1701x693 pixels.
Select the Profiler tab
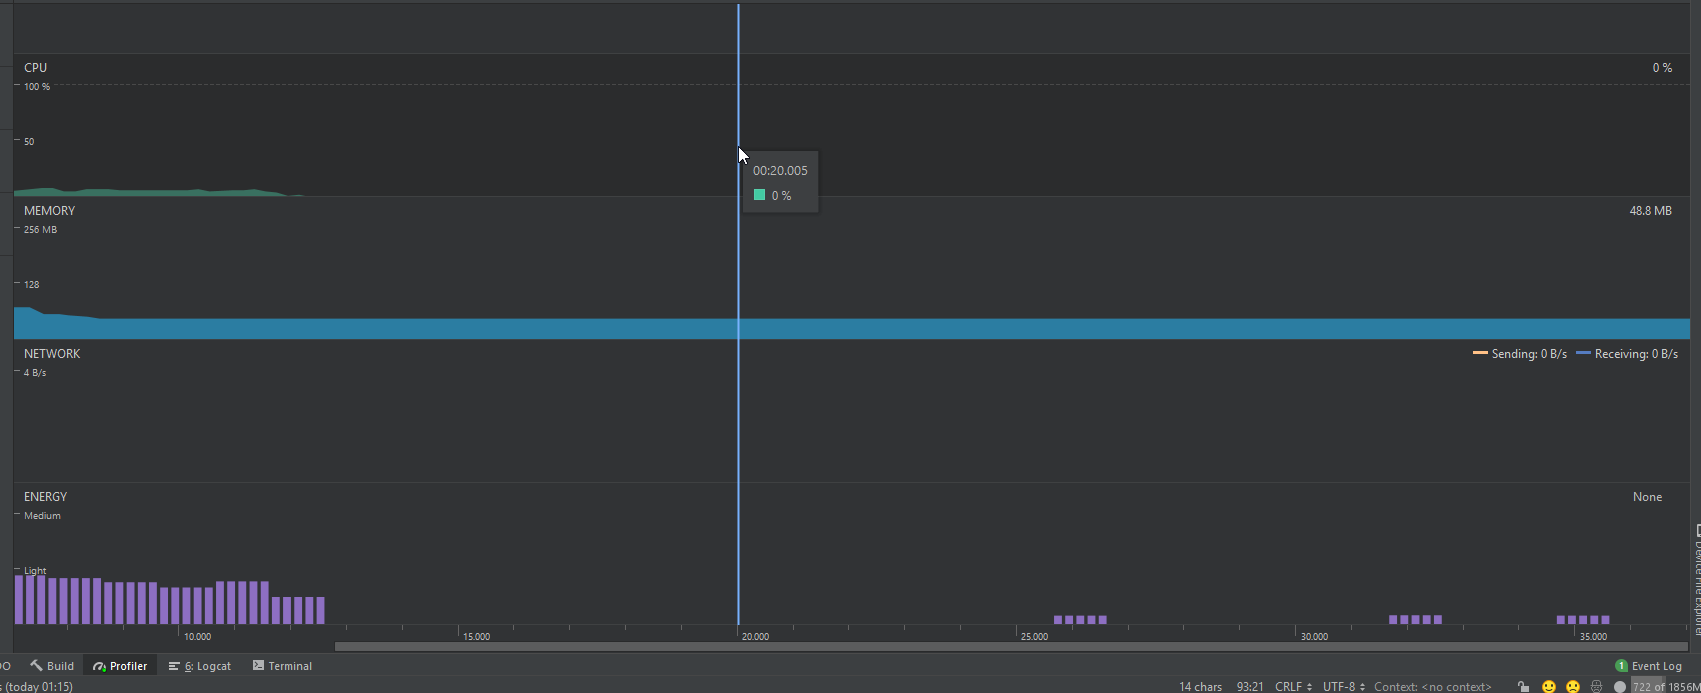click(x=120, y=666)
